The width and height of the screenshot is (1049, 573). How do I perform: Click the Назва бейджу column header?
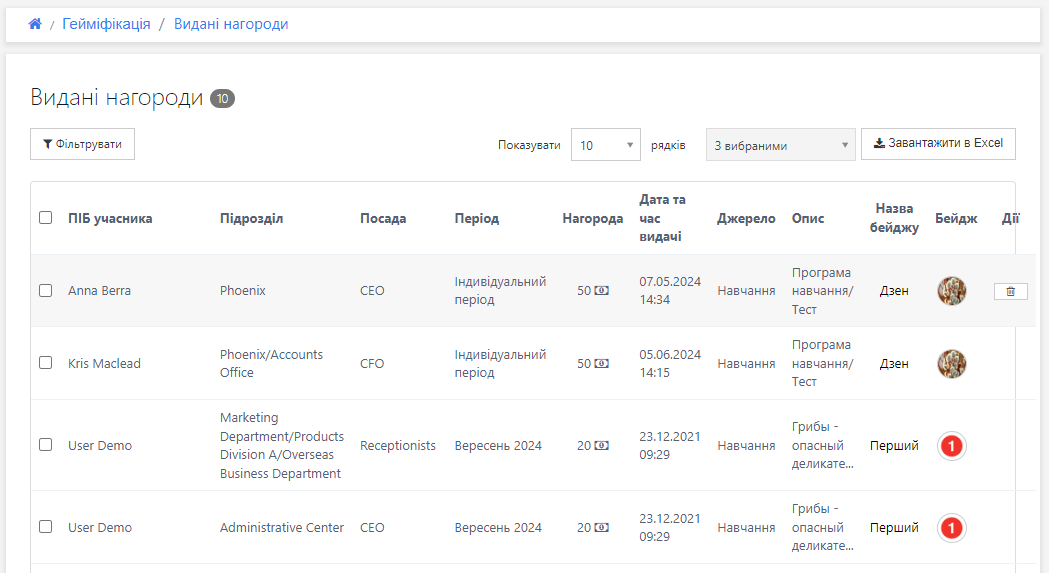894,218
